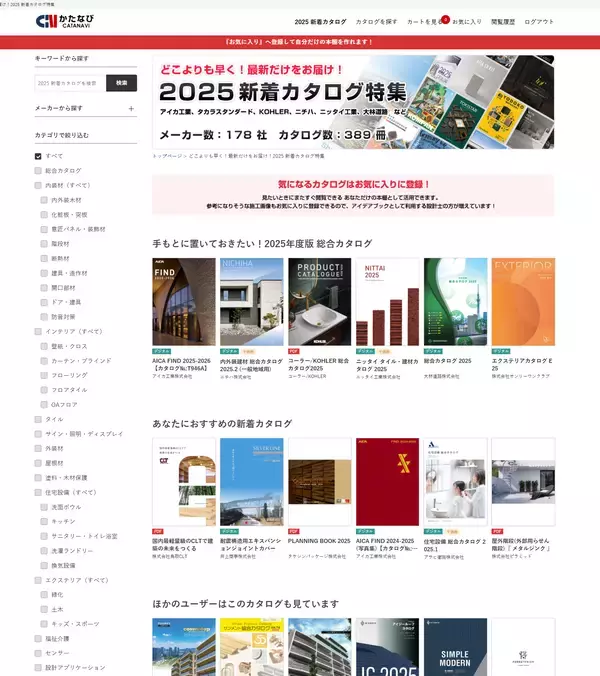Check the タイル category checkbox
600x676 pixels.
pos(38,419)
